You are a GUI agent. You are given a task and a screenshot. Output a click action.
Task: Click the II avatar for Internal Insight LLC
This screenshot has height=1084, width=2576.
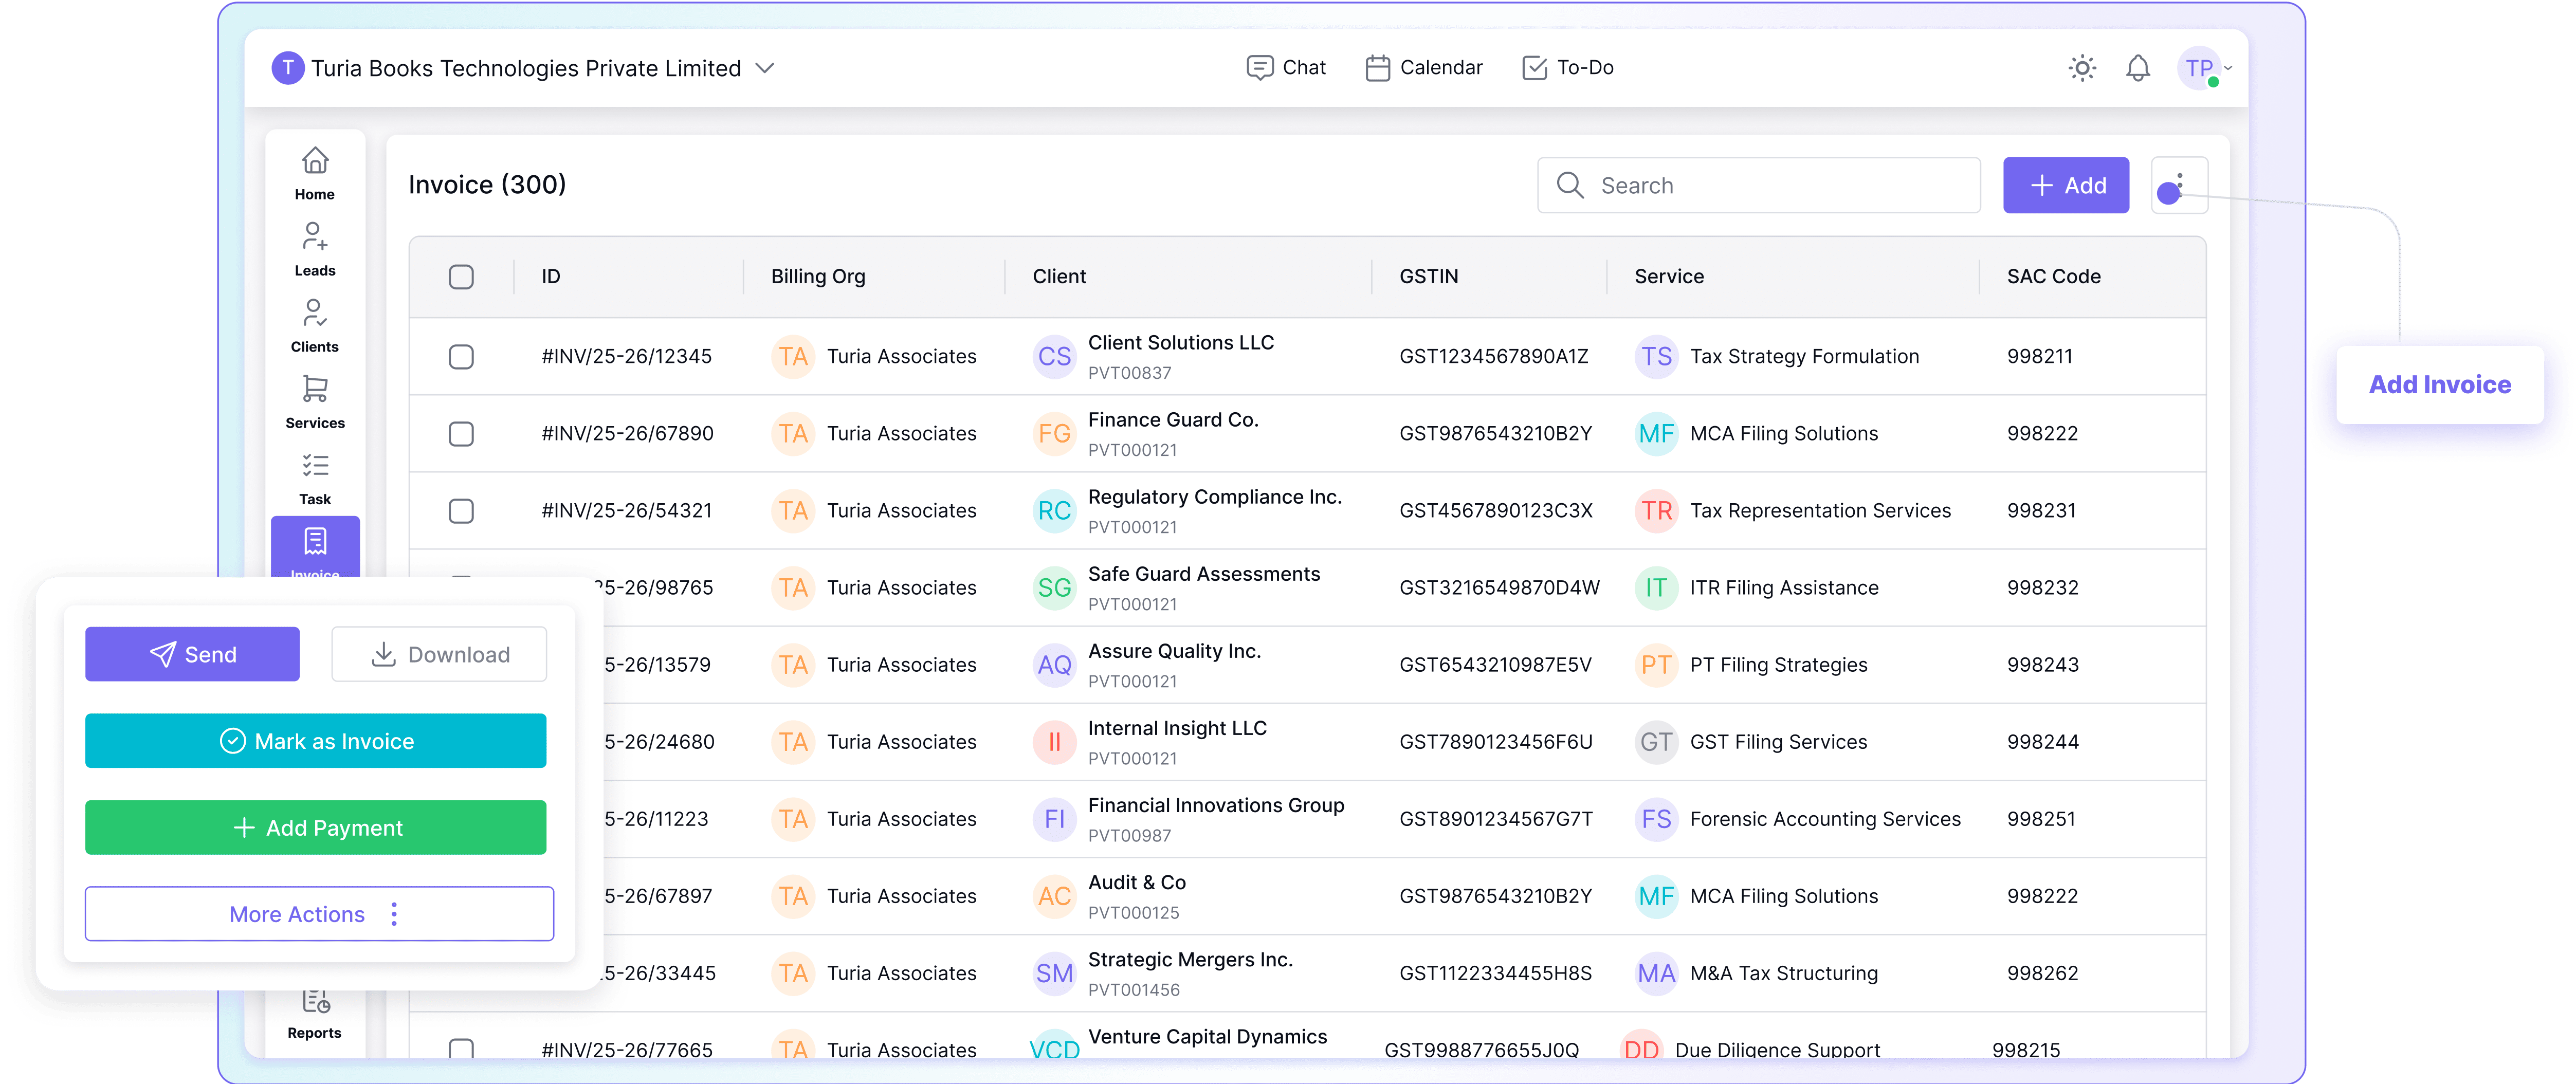pyautogui.click(x=1054, y=742)
